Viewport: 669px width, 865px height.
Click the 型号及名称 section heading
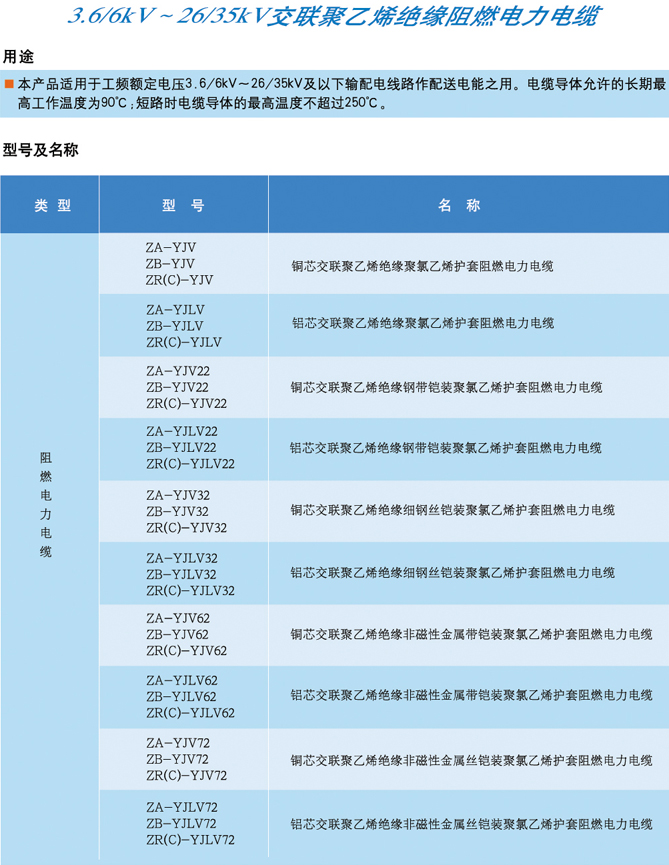(x=41, y=150)
